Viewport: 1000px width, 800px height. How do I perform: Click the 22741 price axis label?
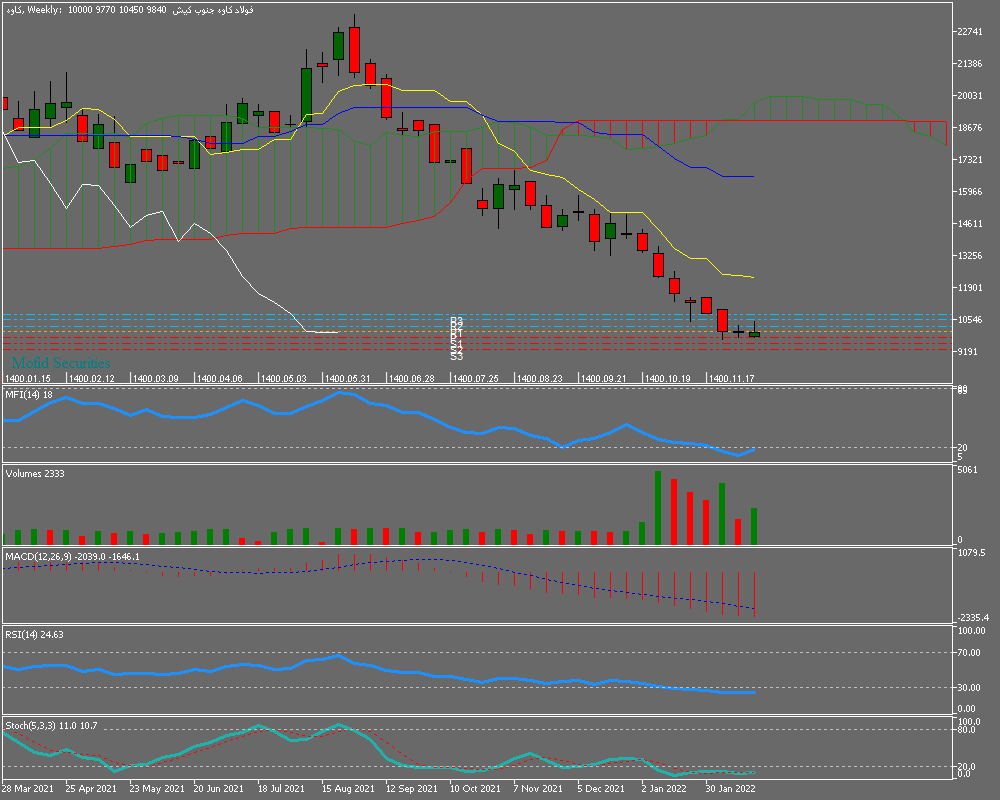tap(970, 31)
